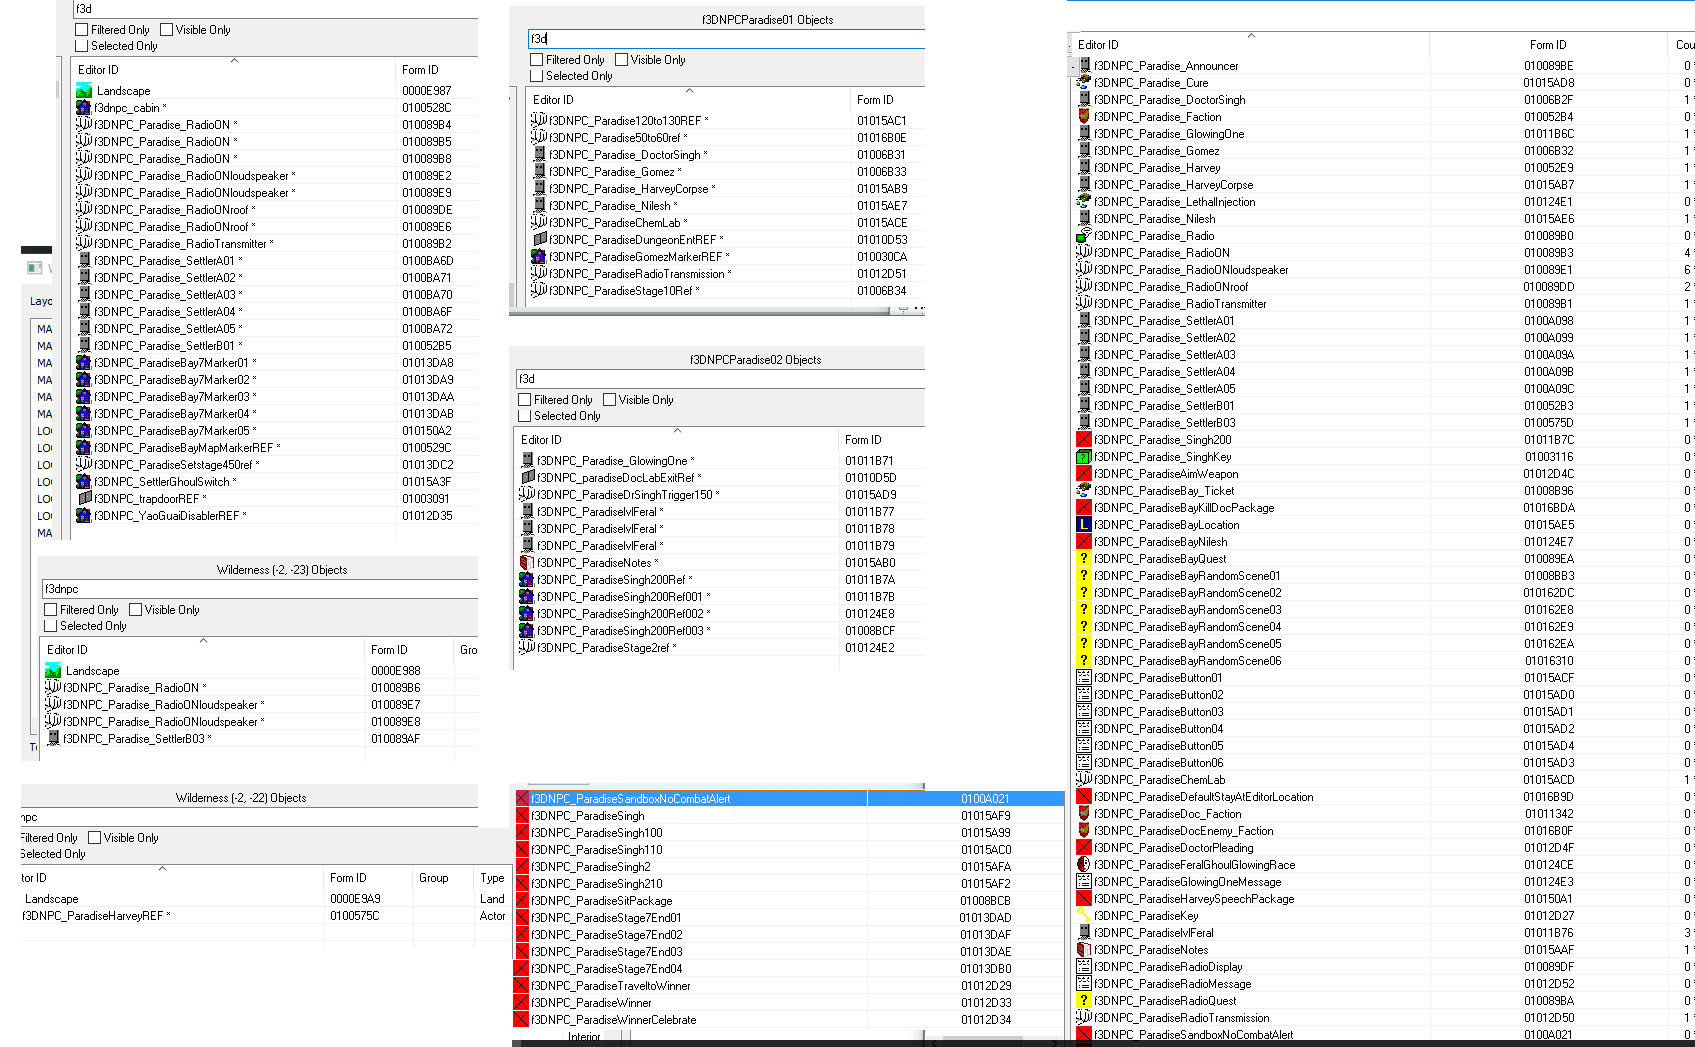Select the f3DNPC_ParadiseStage2ref row
Screen dimensions: 1695x1047
click(x=720, y=648)
